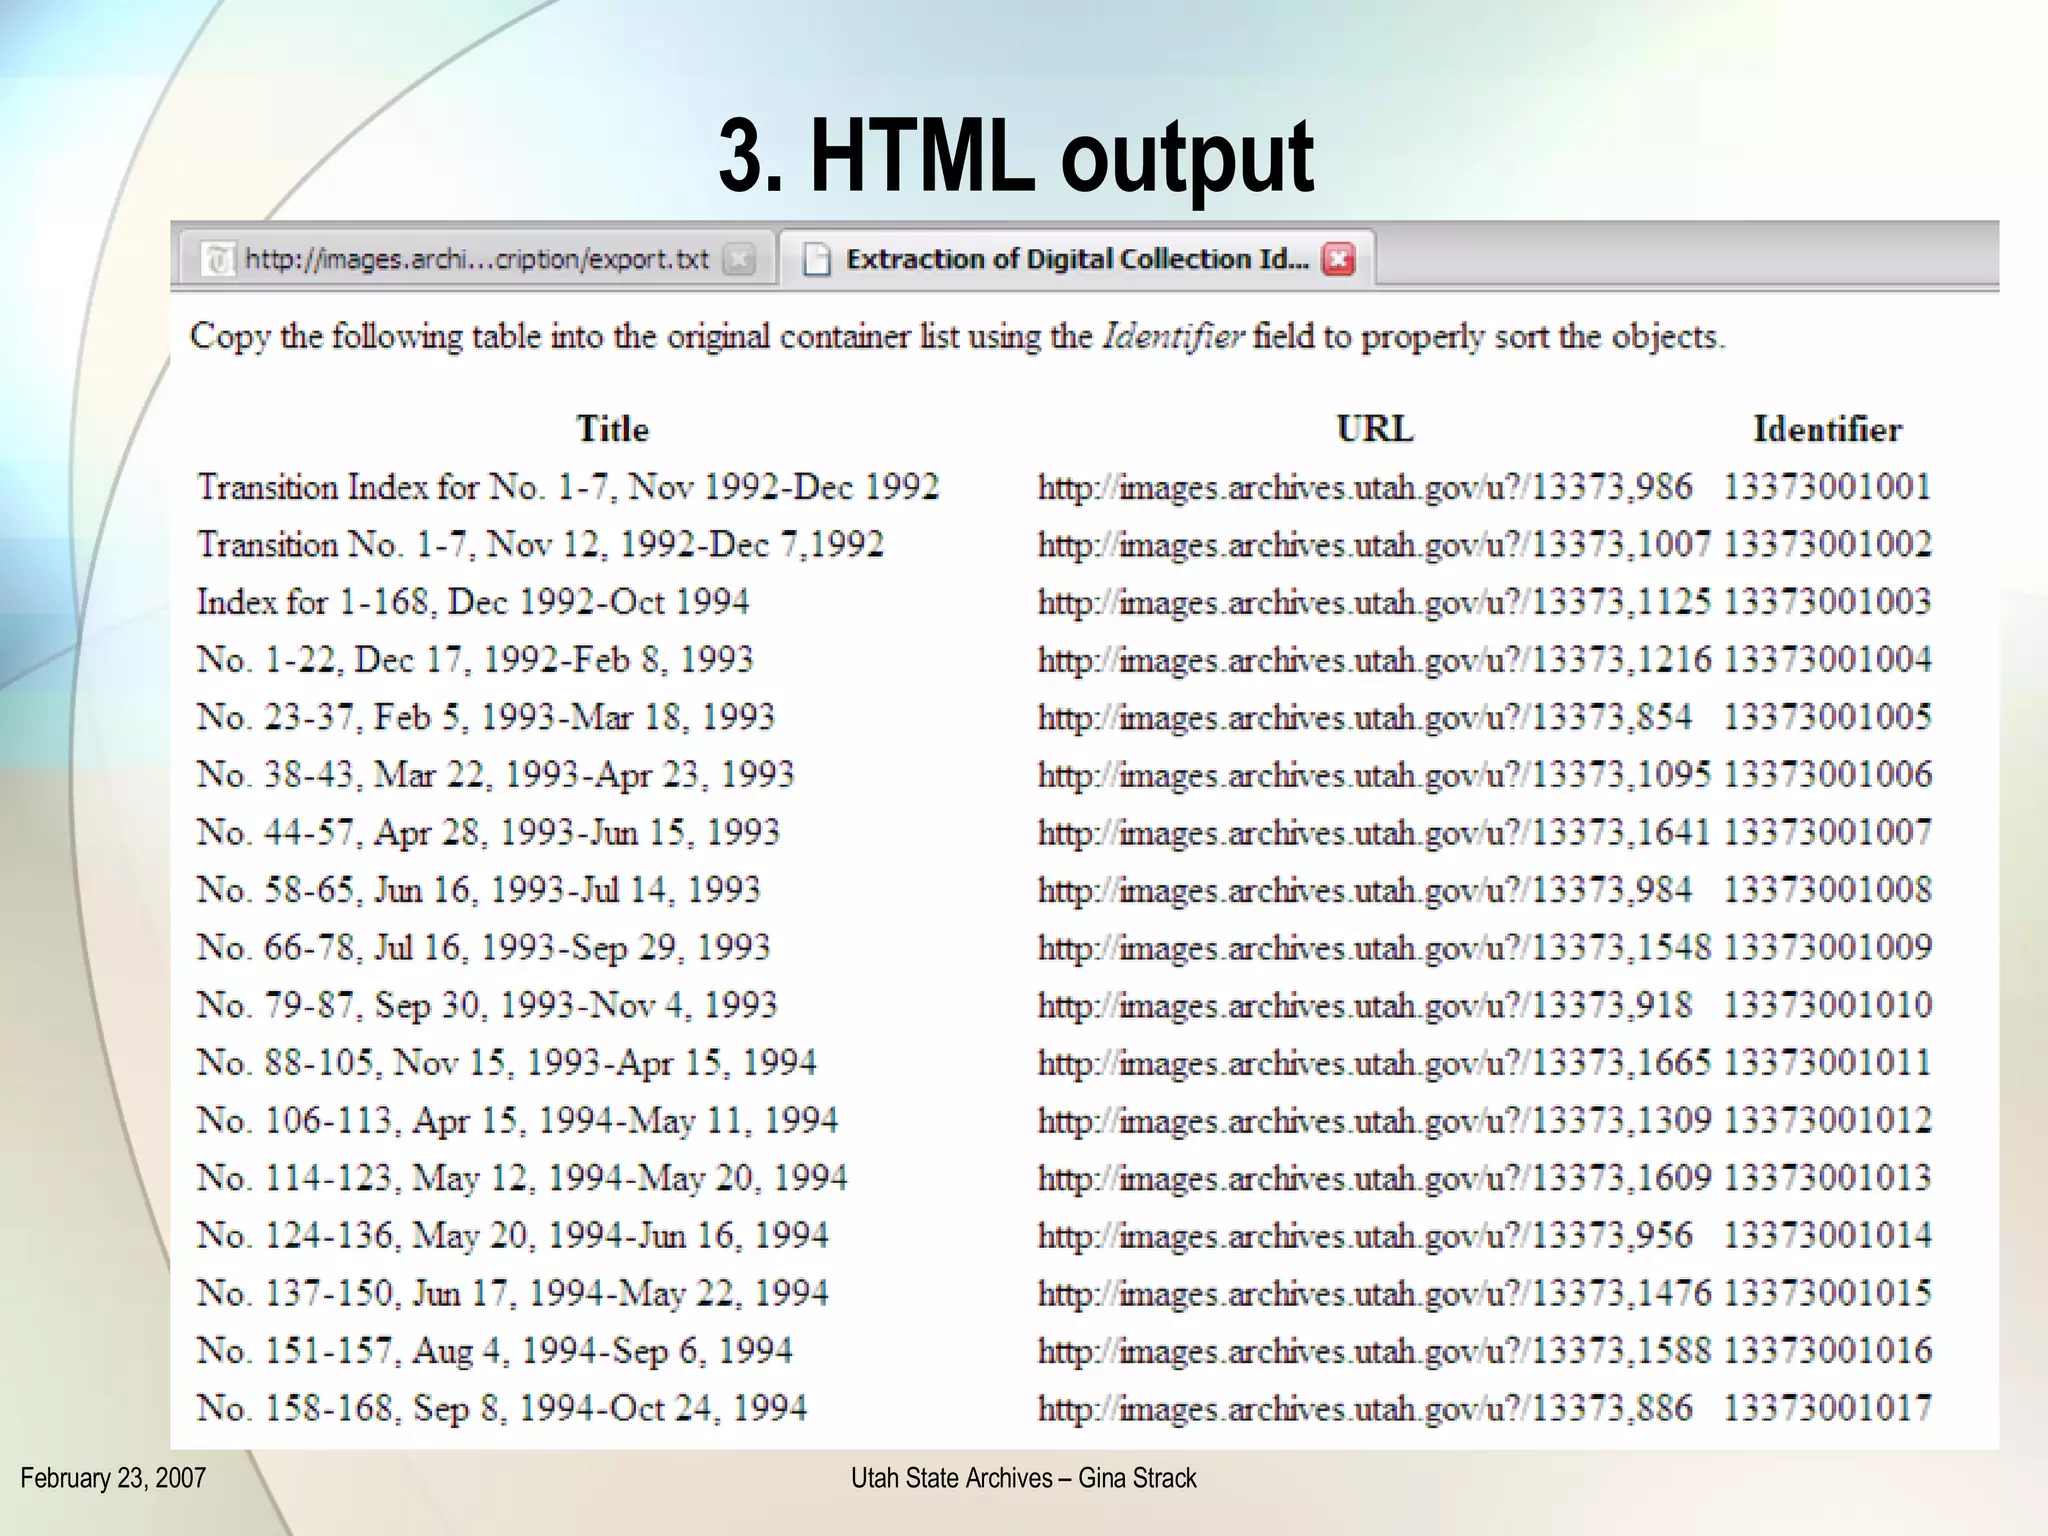Click identifier 13373001011
This screenshot has width=2048, height=1536.
pos(1827,1063)
